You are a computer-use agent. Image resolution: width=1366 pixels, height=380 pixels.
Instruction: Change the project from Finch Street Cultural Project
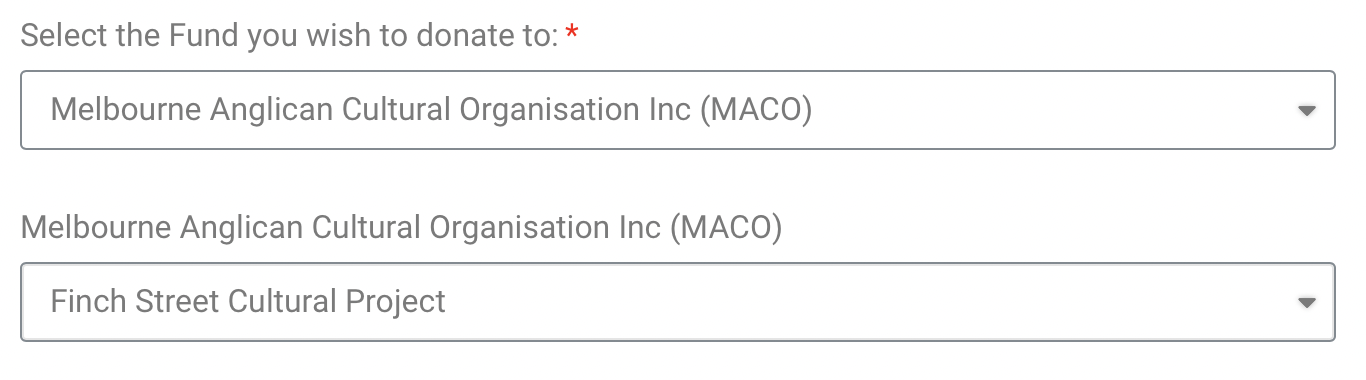[x=678, y=302]
